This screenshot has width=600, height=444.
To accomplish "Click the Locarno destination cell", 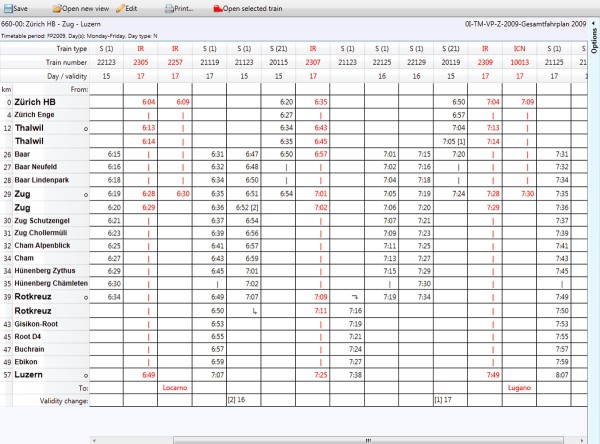I will [175, 386].
